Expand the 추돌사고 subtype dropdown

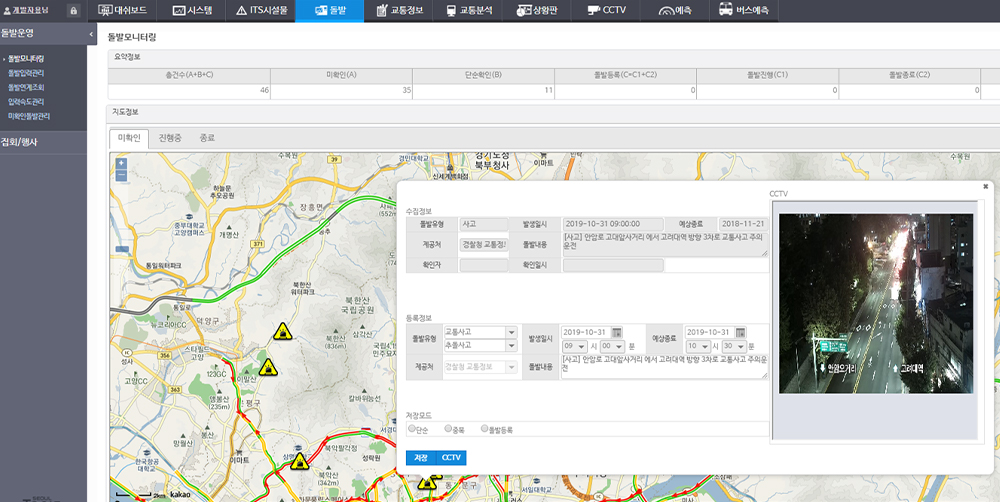[x=511, y=345]
